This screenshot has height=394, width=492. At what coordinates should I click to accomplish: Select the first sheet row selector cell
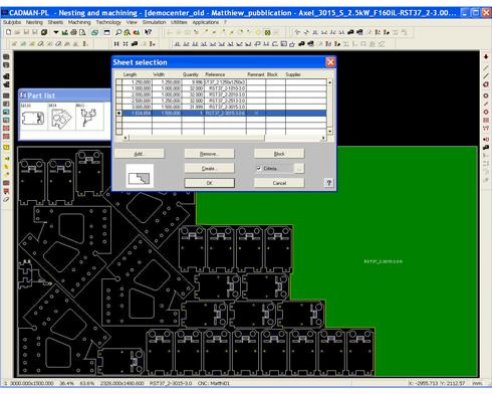[119, 82]
